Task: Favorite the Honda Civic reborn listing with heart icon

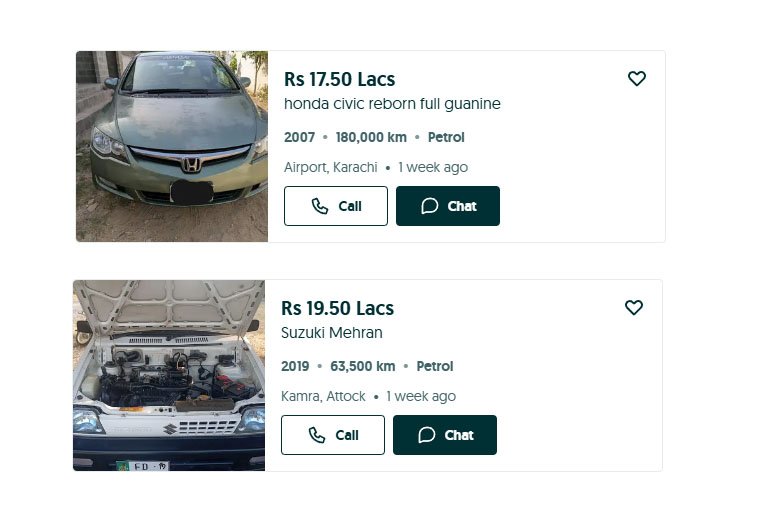Action: click(x=637, y=79)
